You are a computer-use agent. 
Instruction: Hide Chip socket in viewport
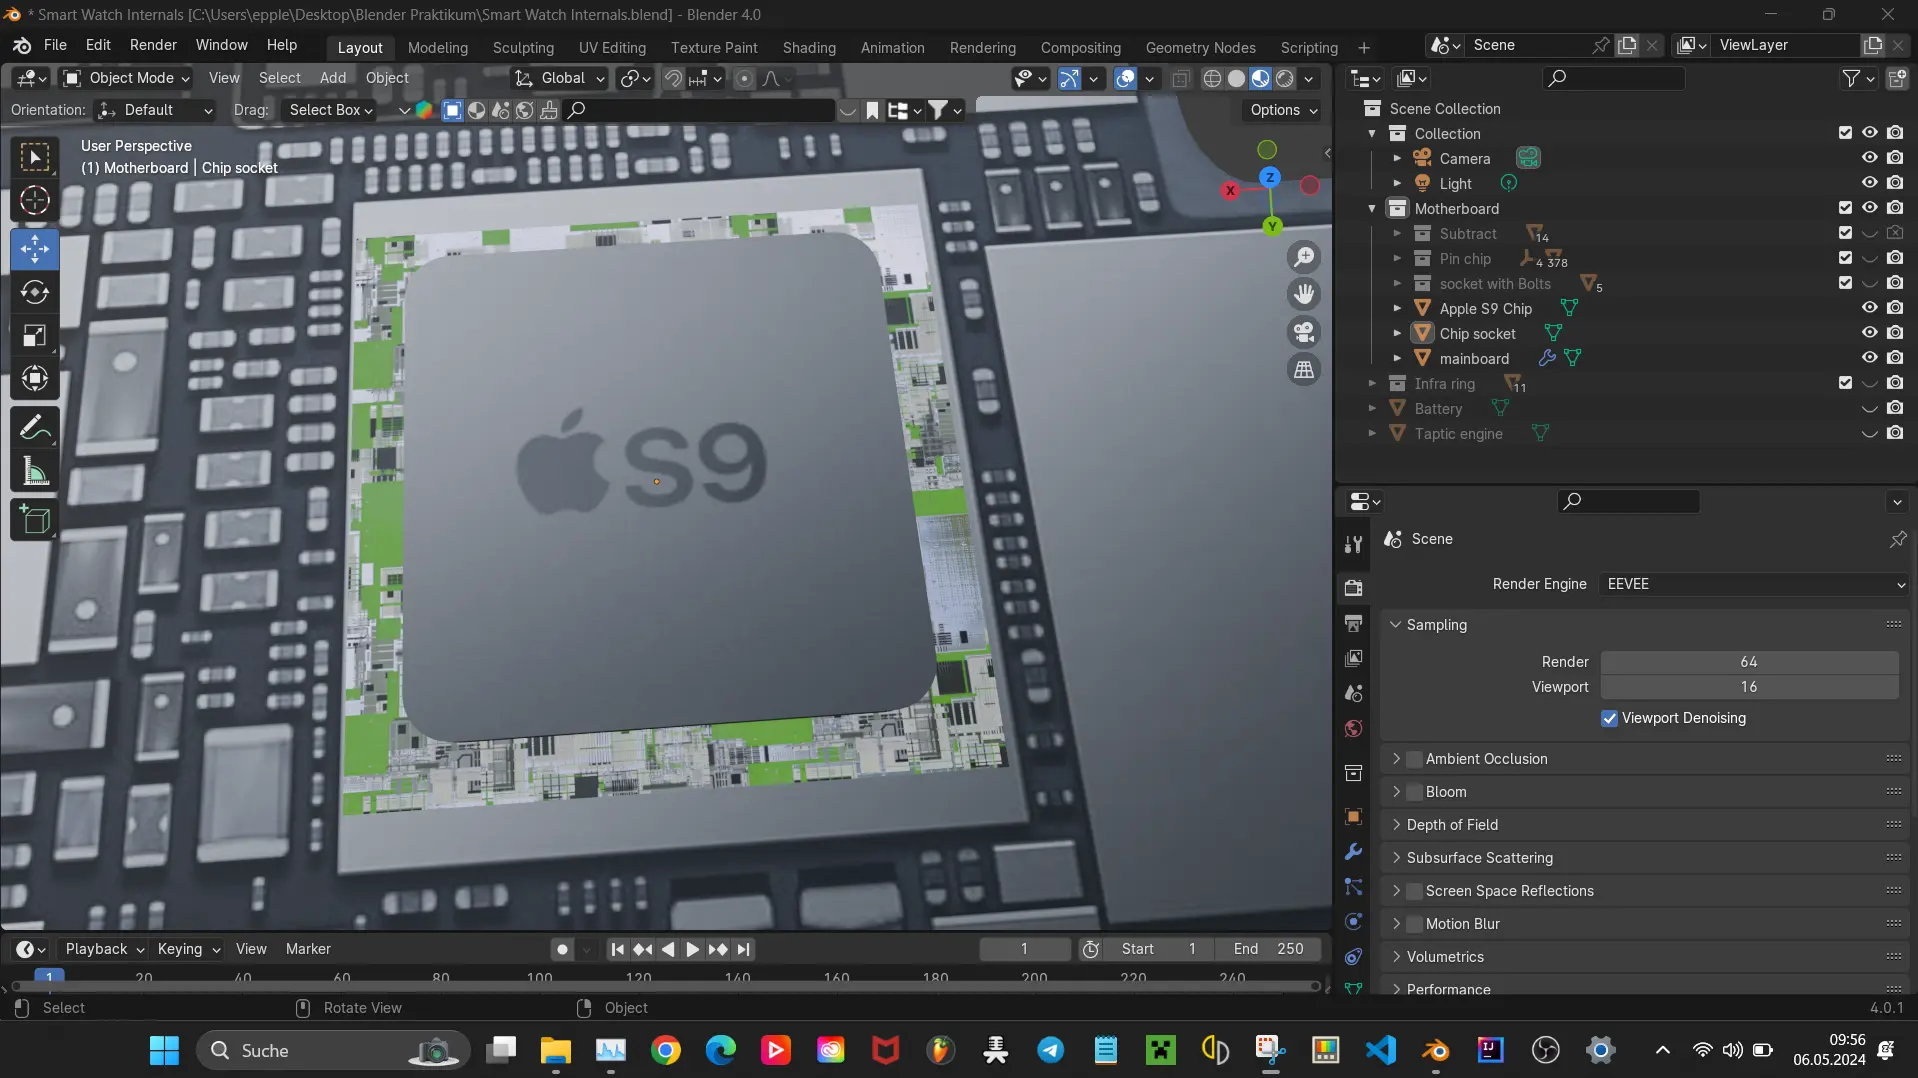1869,333
